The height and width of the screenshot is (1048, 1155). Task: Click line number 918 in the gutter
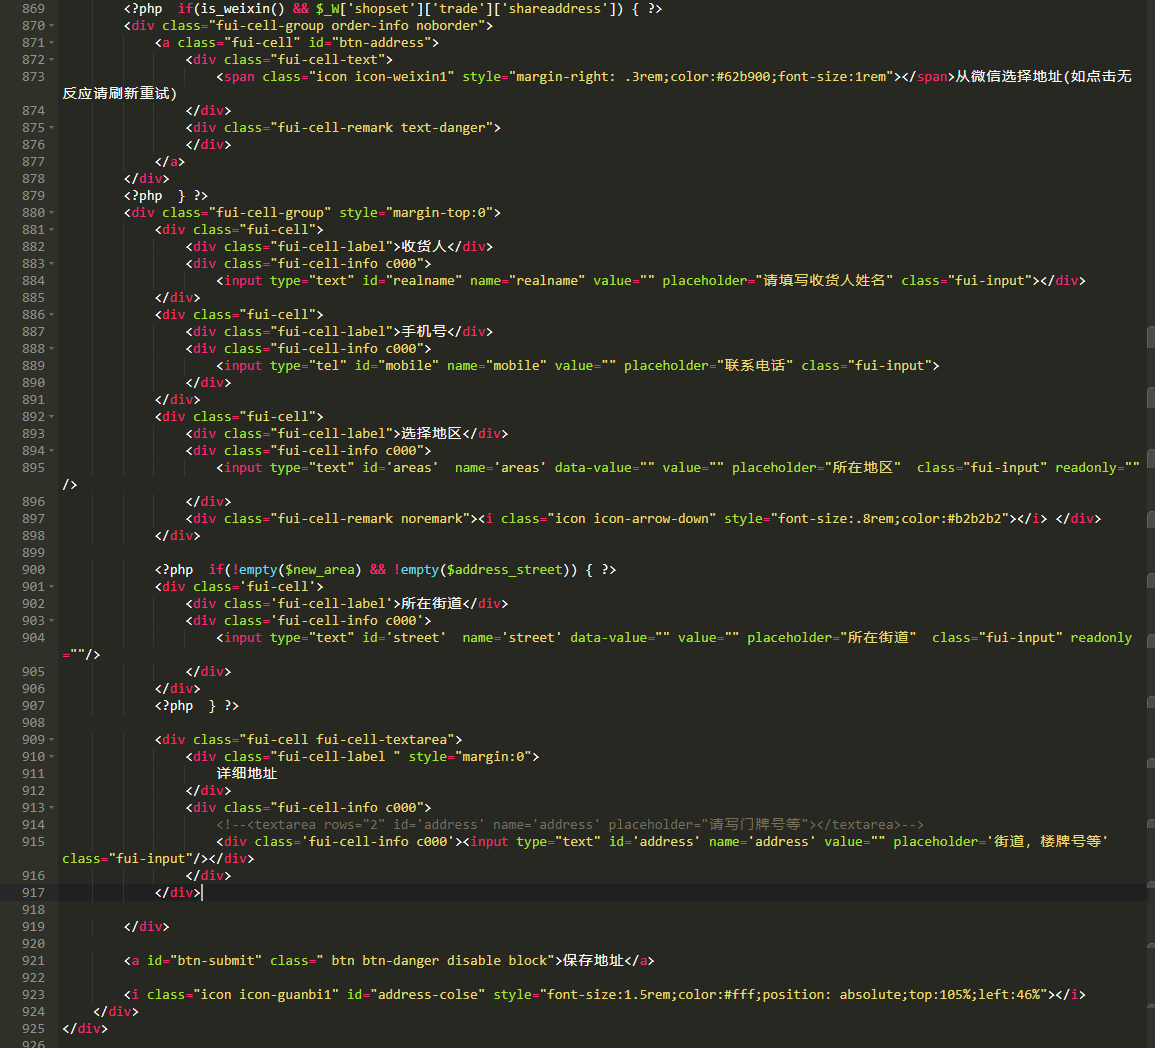(x=33, y=910)
